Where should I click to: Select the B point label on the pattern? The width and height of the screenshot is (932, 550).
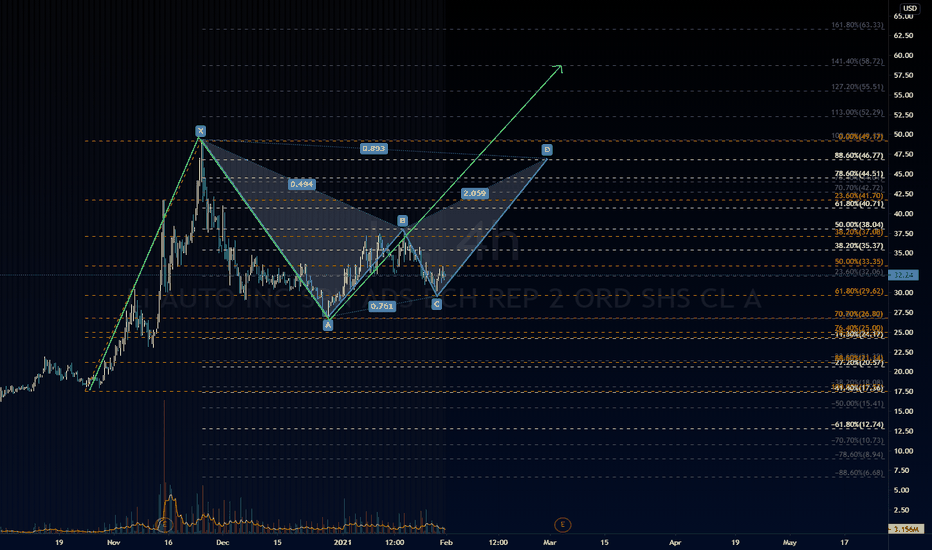click(402, 221)
